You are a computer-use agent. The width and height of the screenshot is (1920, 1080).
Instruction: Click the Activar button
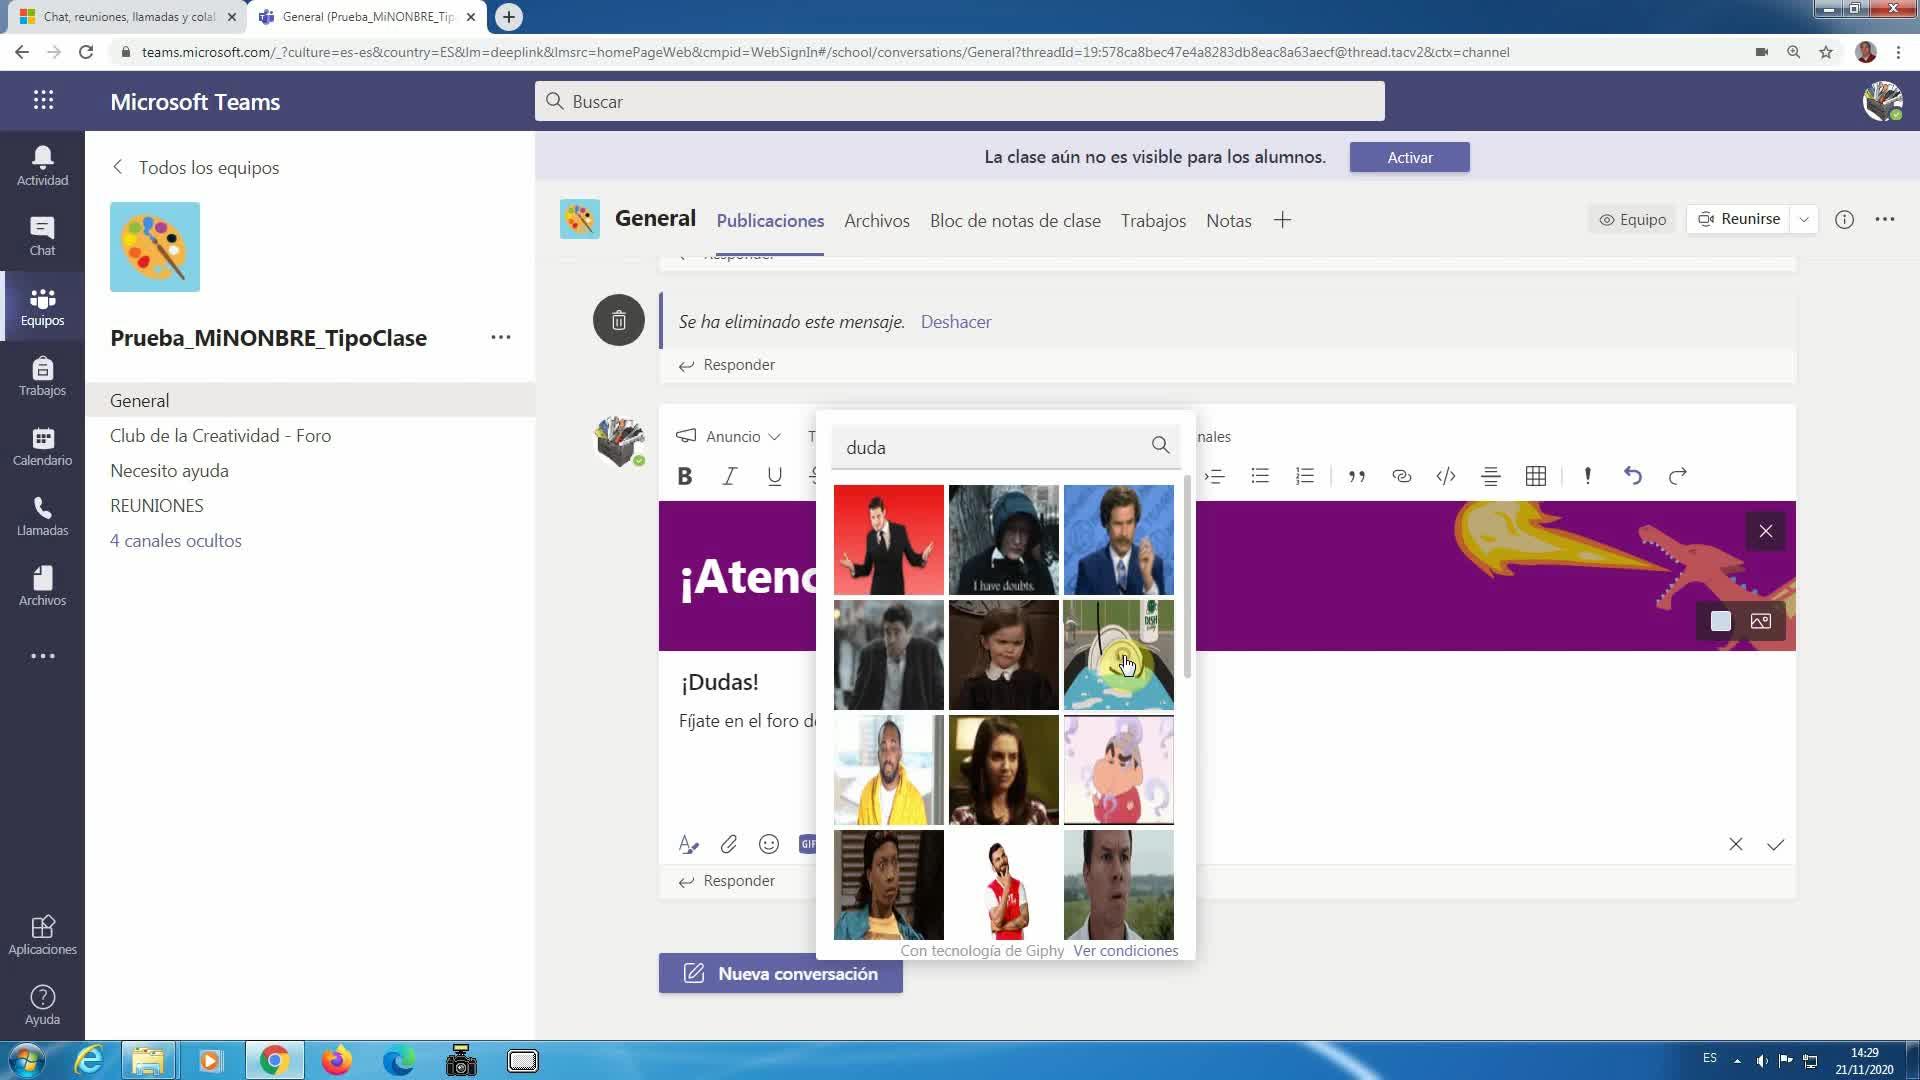(1409, 158)
